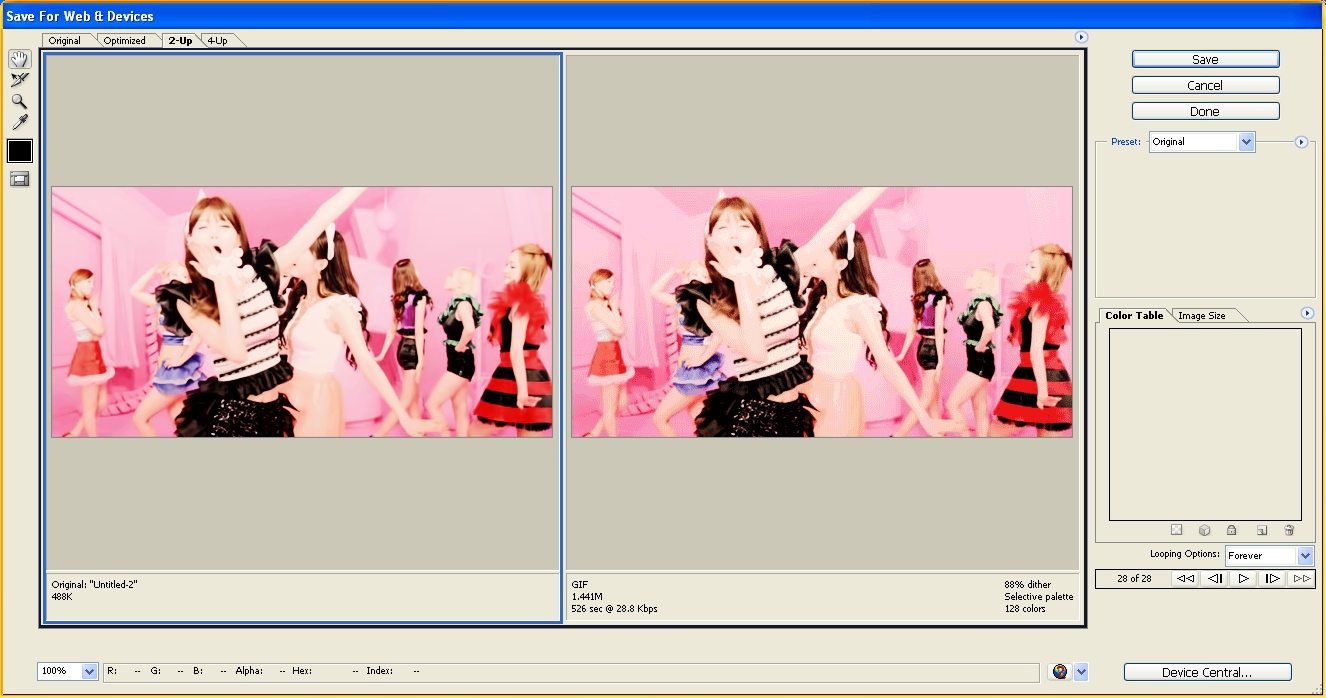Click the '526 sec @ 28.8 Kbps' text
This screenshot has width=1326, height=698.
(614, 608)
